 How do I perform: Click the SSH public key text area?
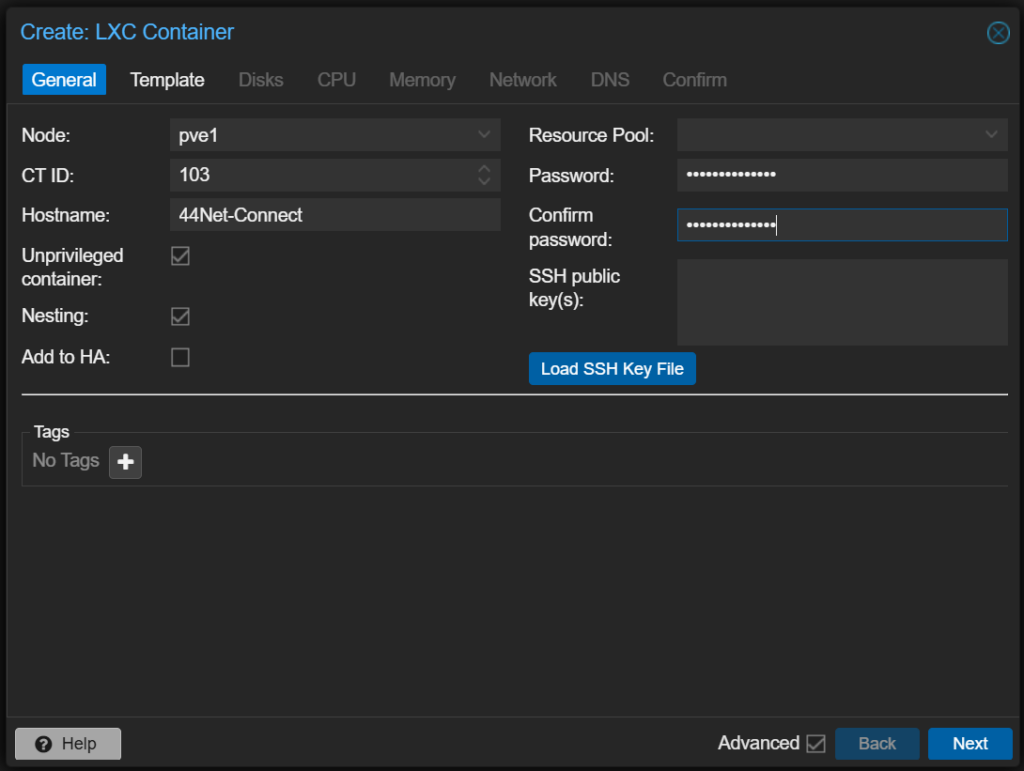(842, 302)
